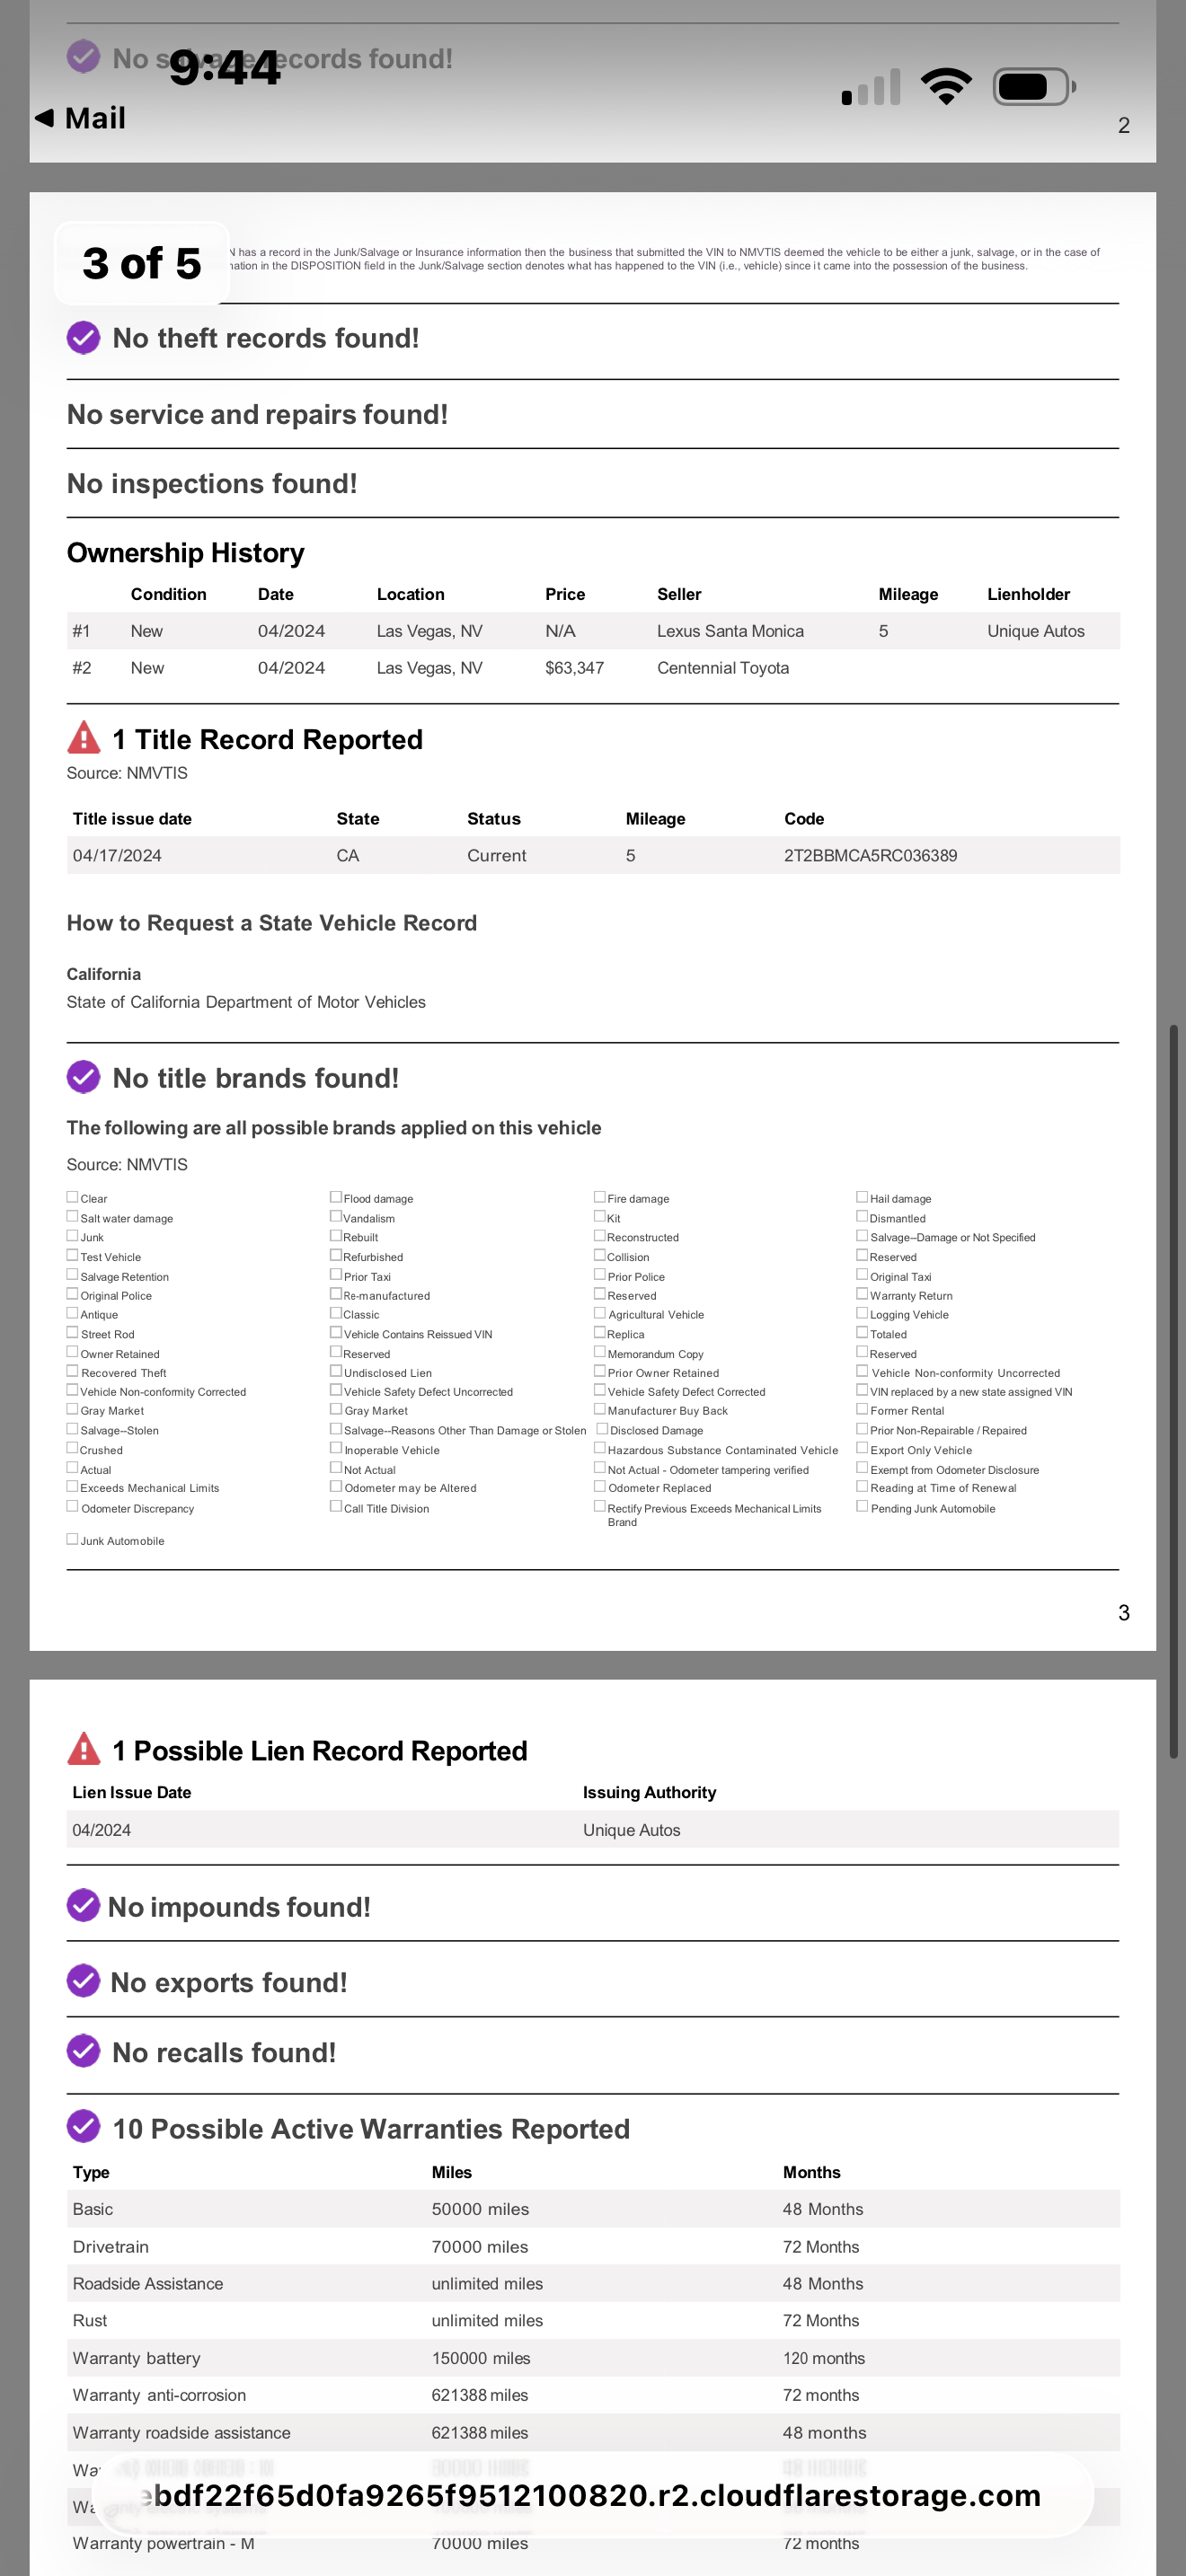Tap the 3 of 5 page indicator

point(142,264)
